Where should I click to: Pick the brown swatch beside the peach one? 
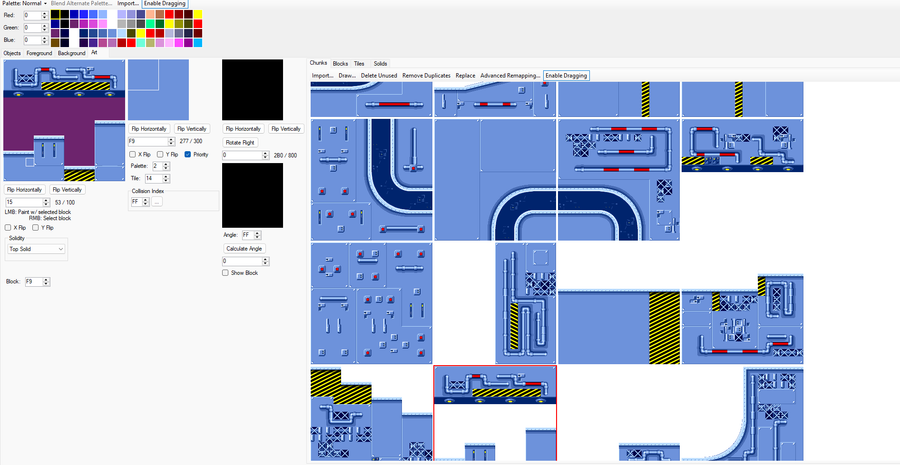(160, 14)
